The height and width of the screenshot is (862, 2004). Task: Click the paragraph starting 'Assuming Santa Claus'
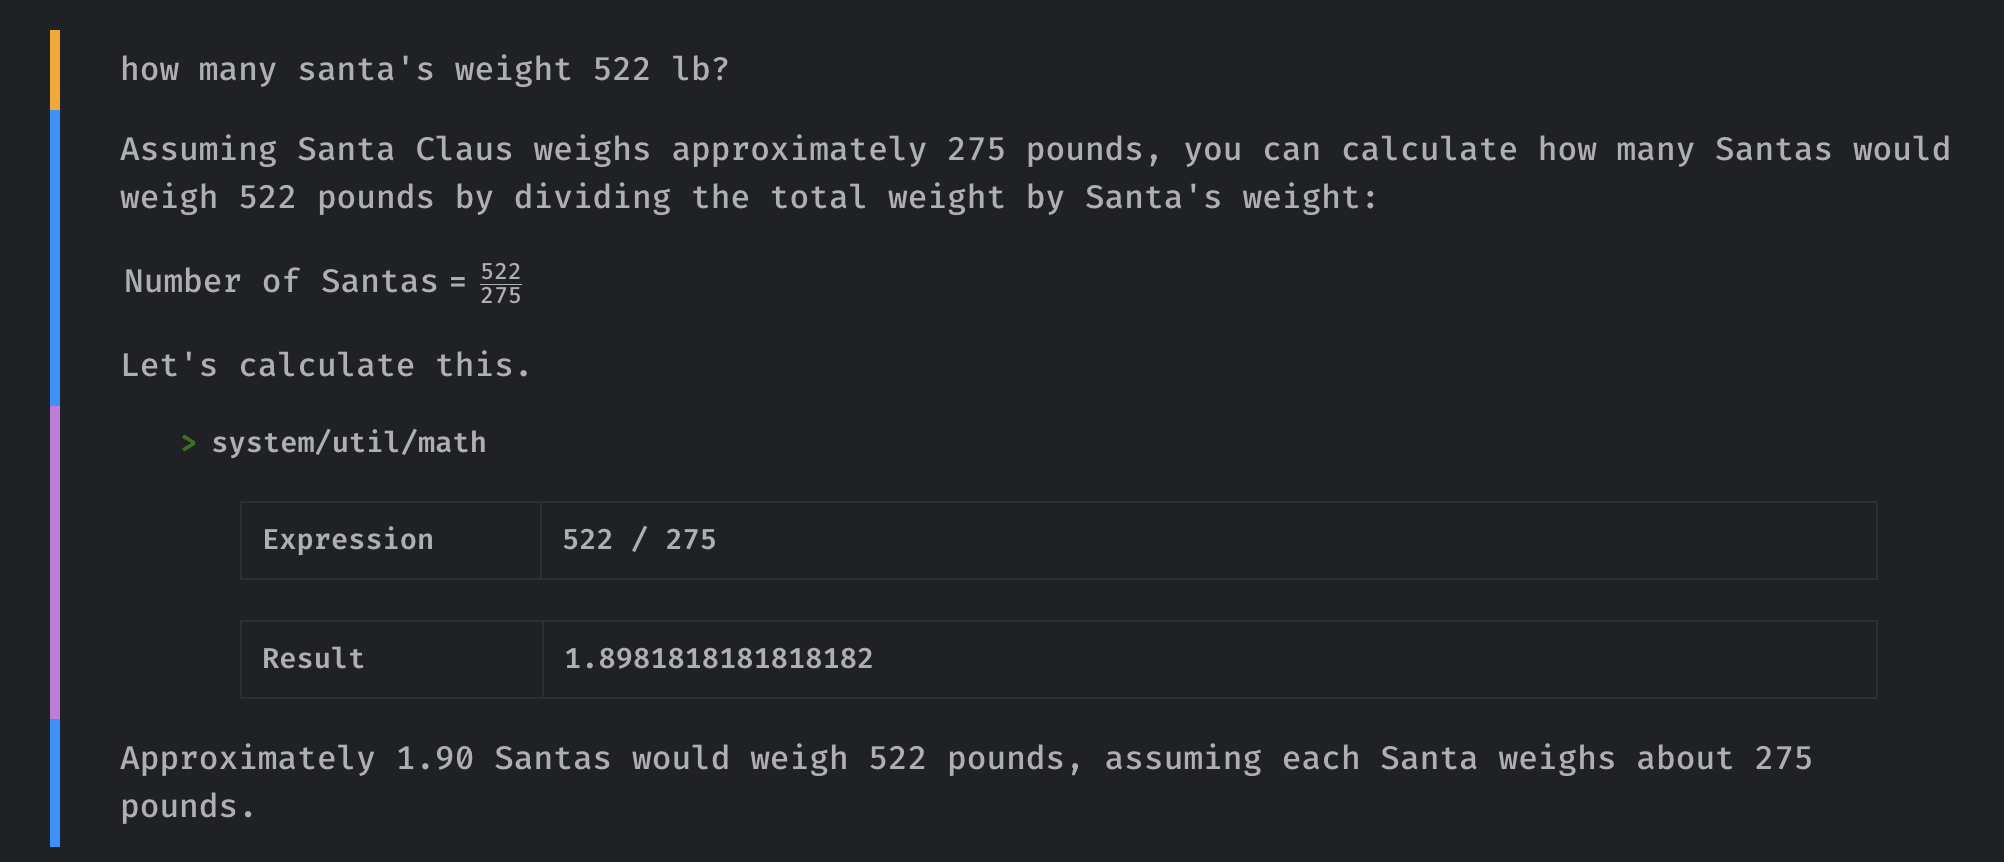pyautogui.click(x=1035, y=174)
